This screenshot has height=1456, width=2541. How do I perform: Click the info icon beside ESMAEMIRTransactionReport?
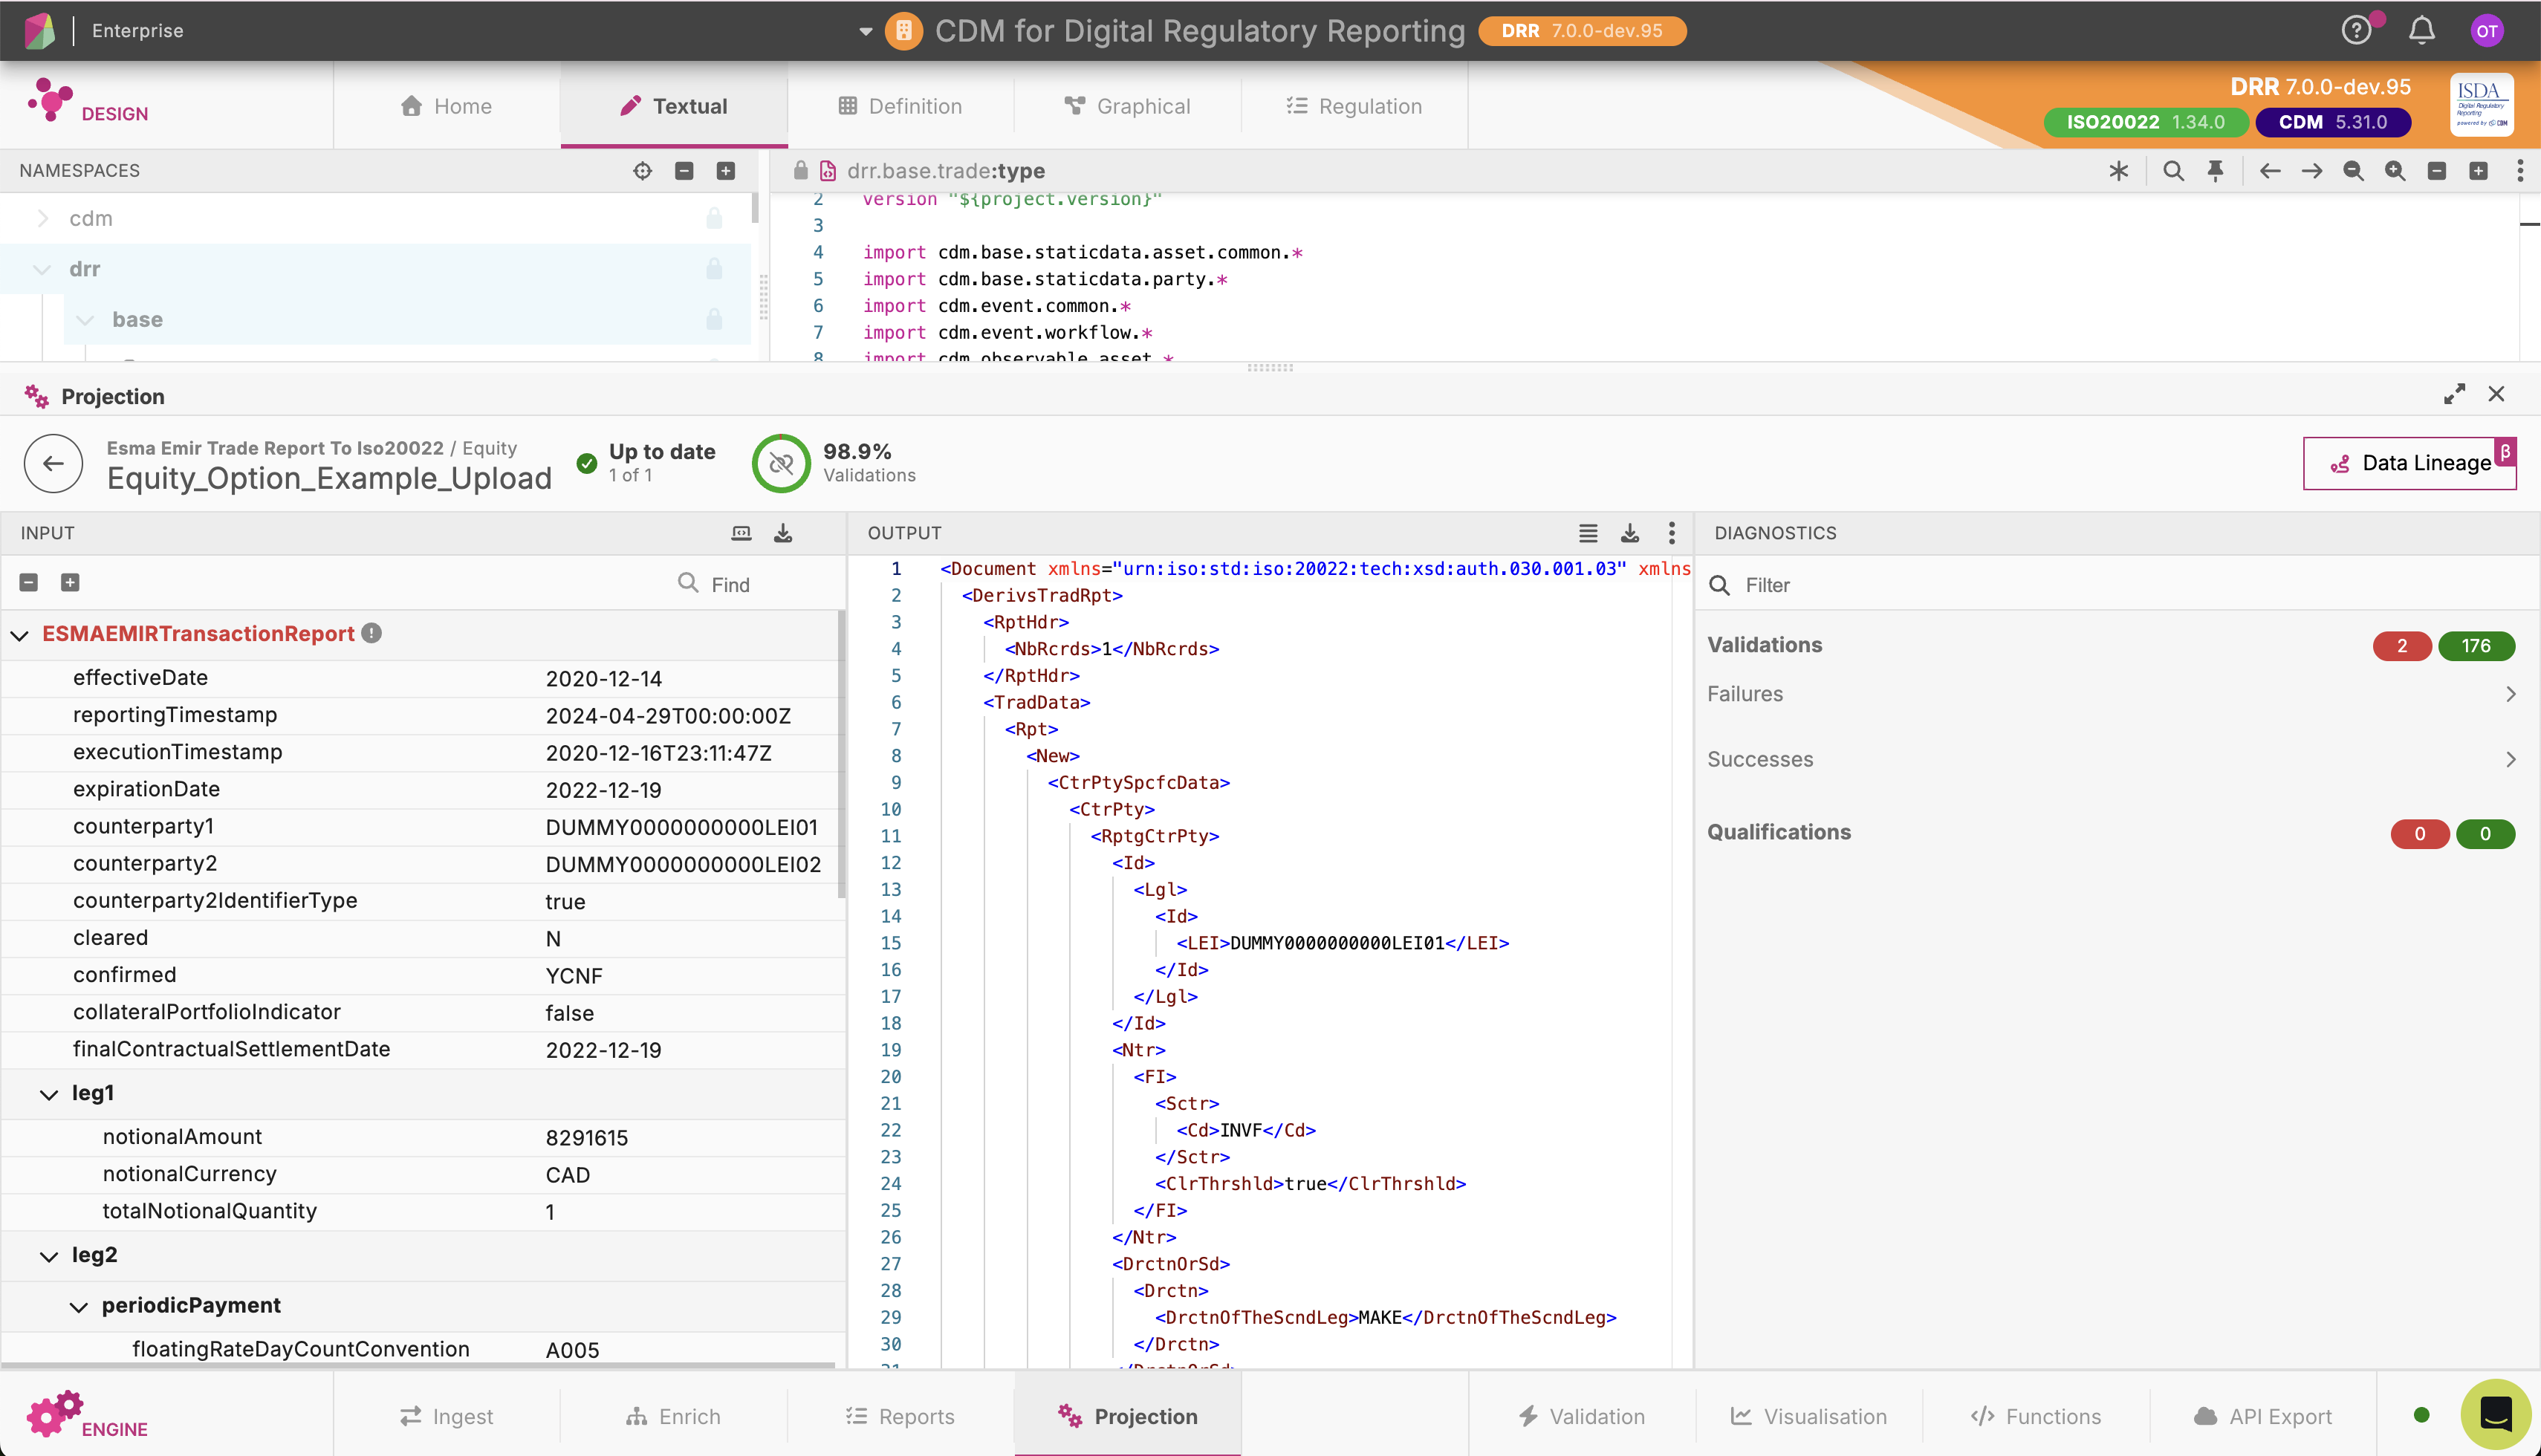tap(371, 633)
